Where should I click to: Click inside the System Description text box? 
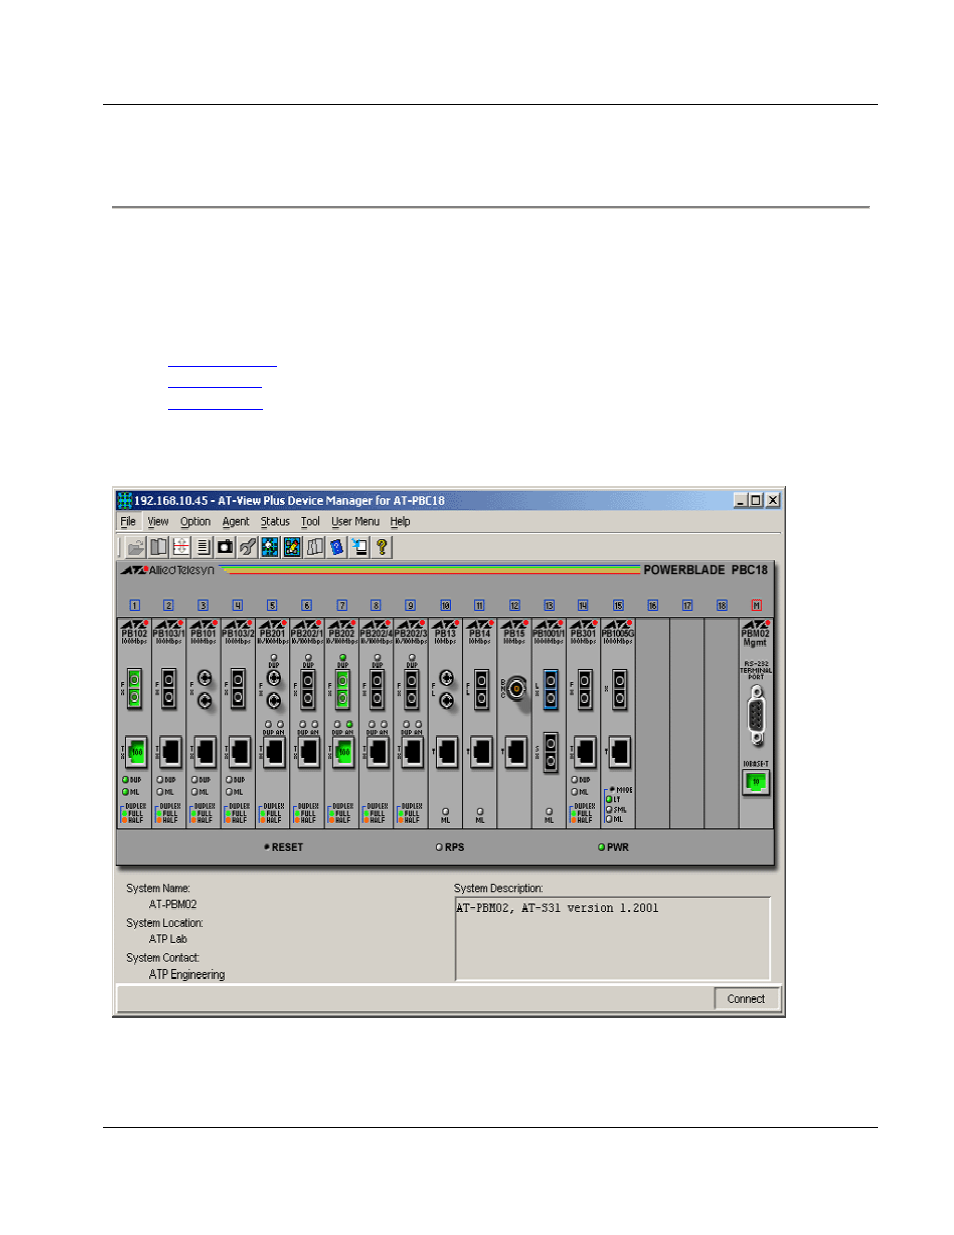point(613,938)
